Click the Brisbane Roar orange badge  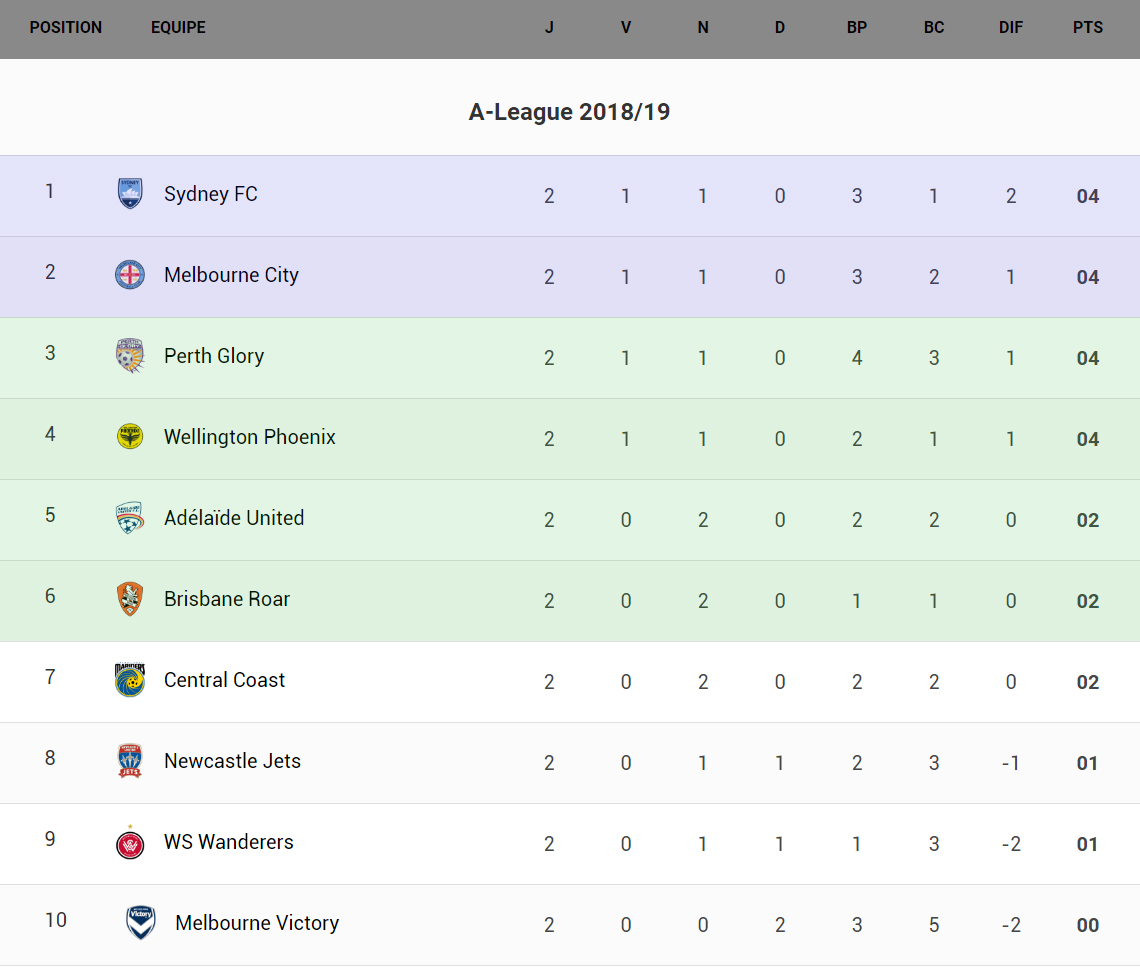(x=130, y=599)
